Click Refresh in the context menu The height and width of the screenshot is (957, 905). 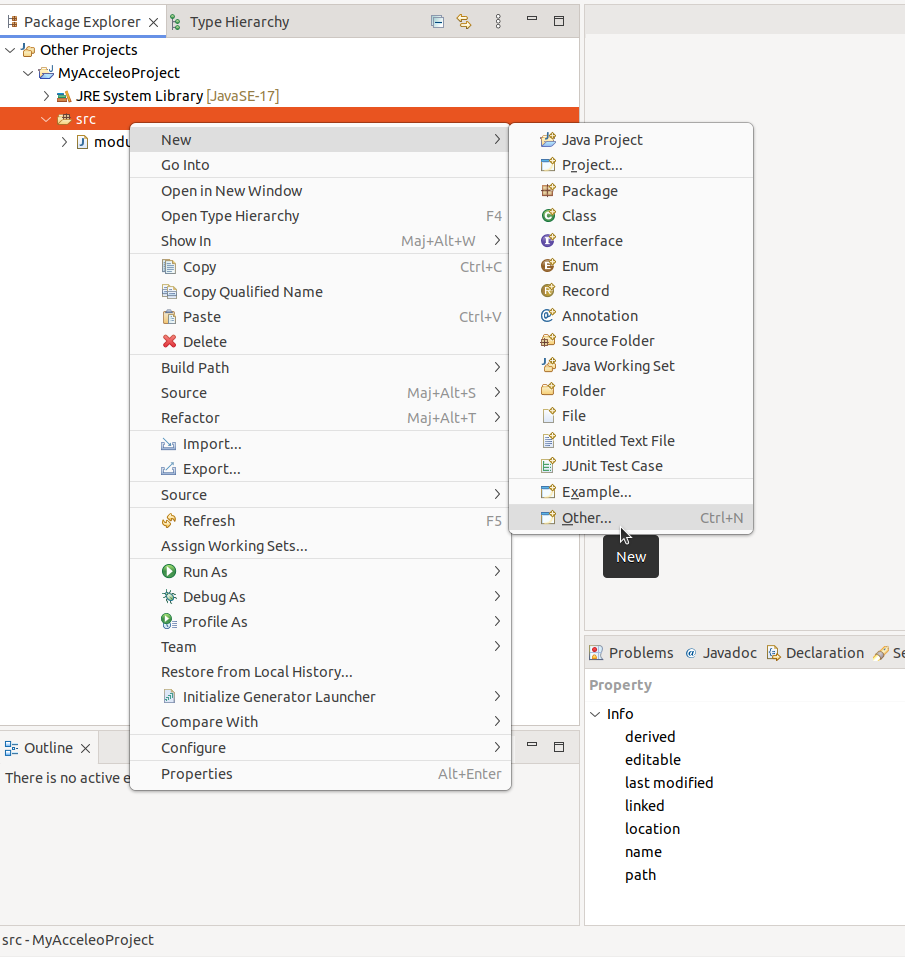[208, 521]
